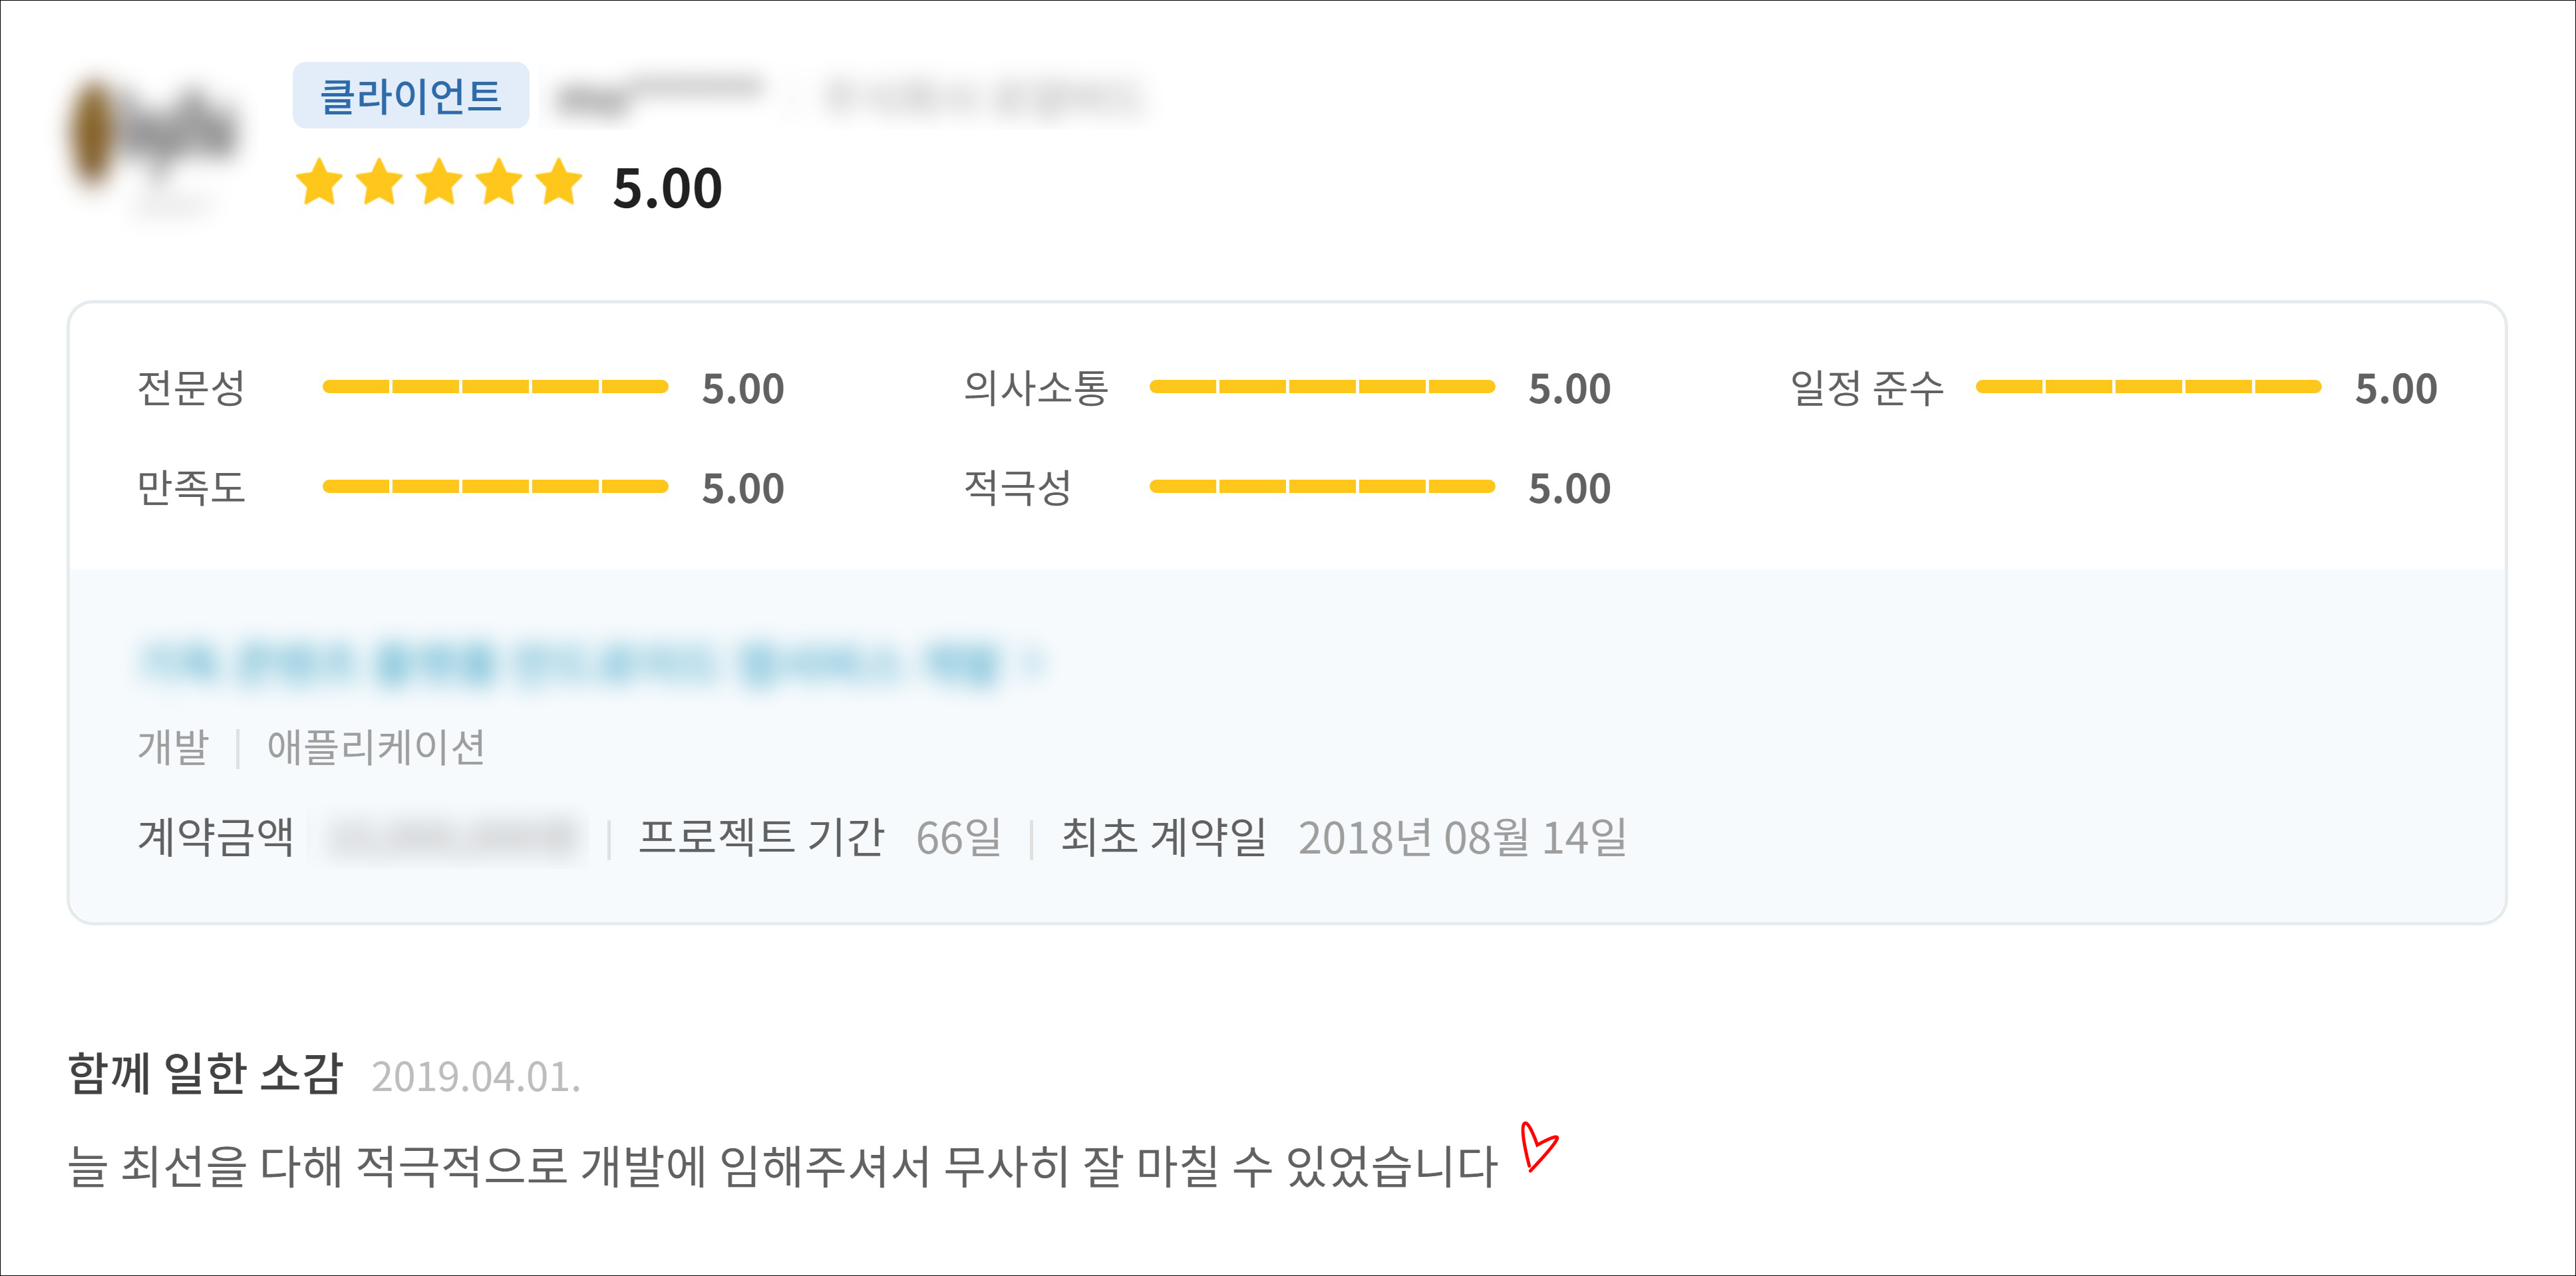Click the fifth yellow rating star

tap(559, 183)
